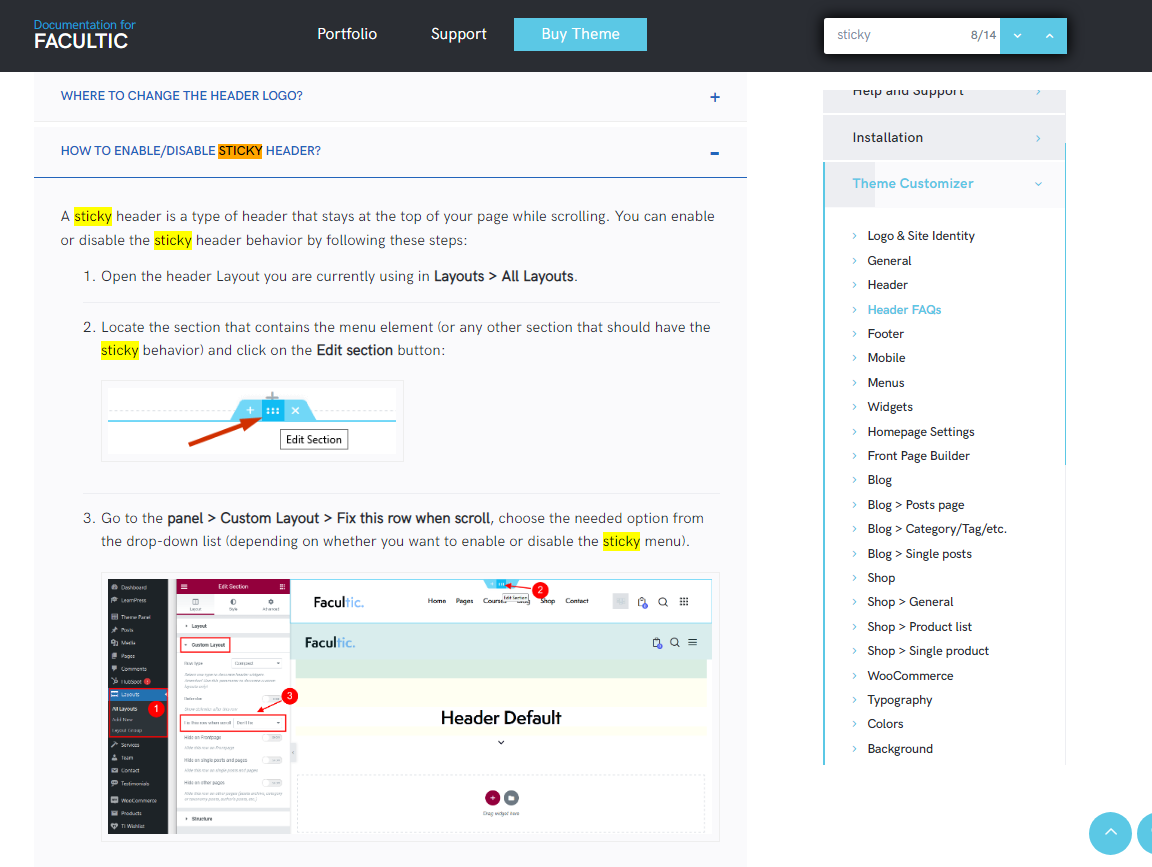Click the Buy Theme button

[580, 35]
